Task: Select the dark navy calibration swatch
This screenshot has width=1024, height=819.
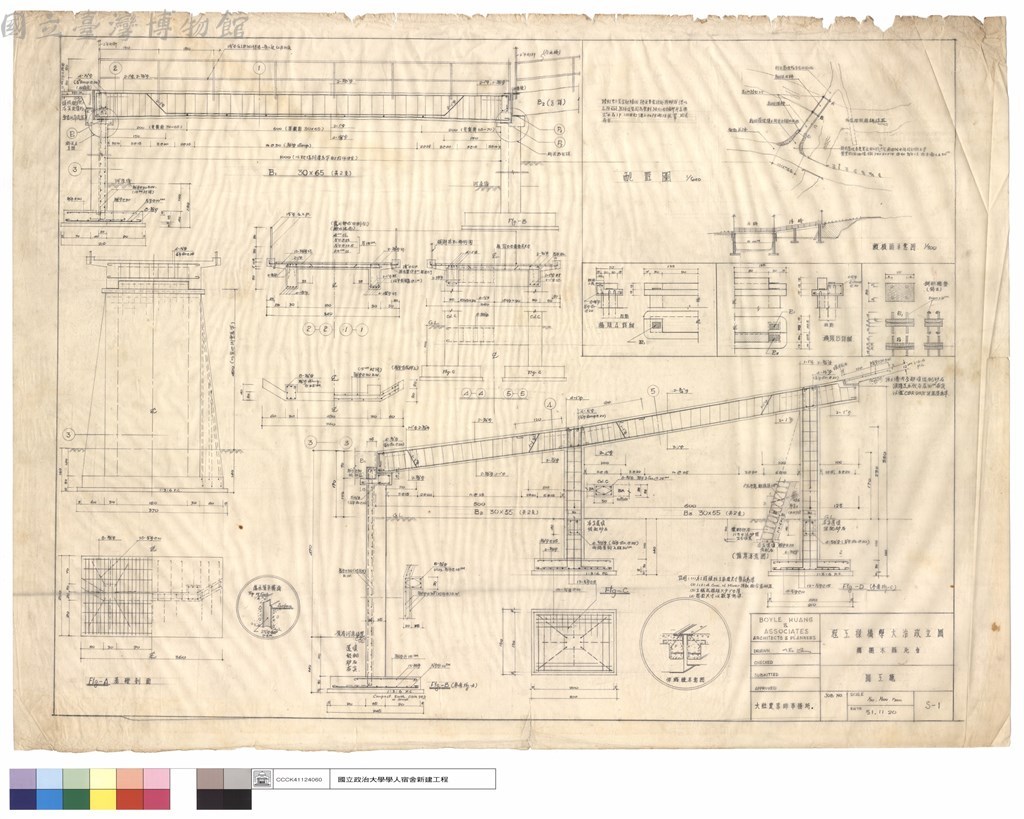Action: [23, 799]
